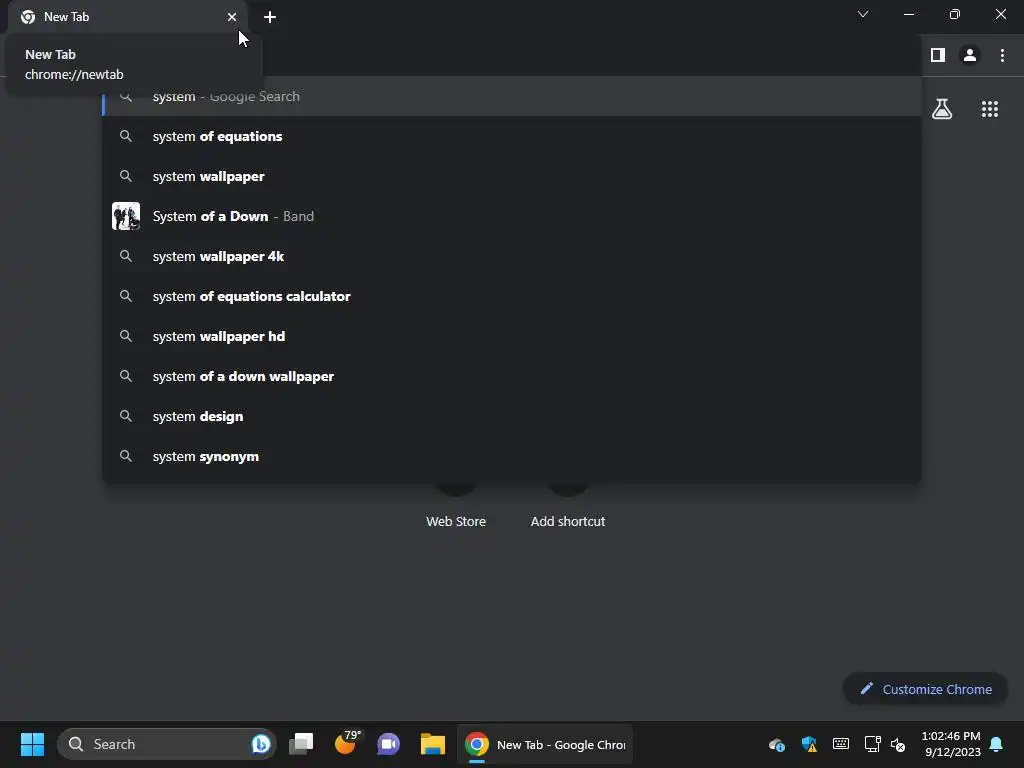Open the weather widget showing 79°
1024x768 pixels.
(x=346, y=743)
